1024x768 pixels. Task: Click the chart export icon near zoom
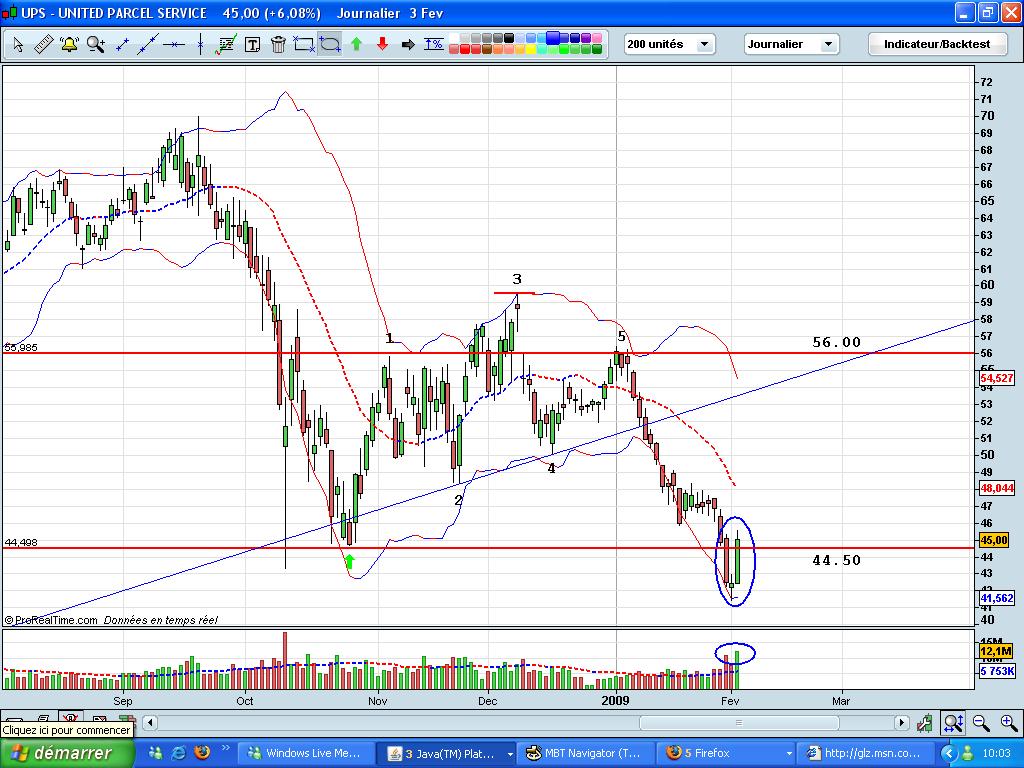pos(924,723)
